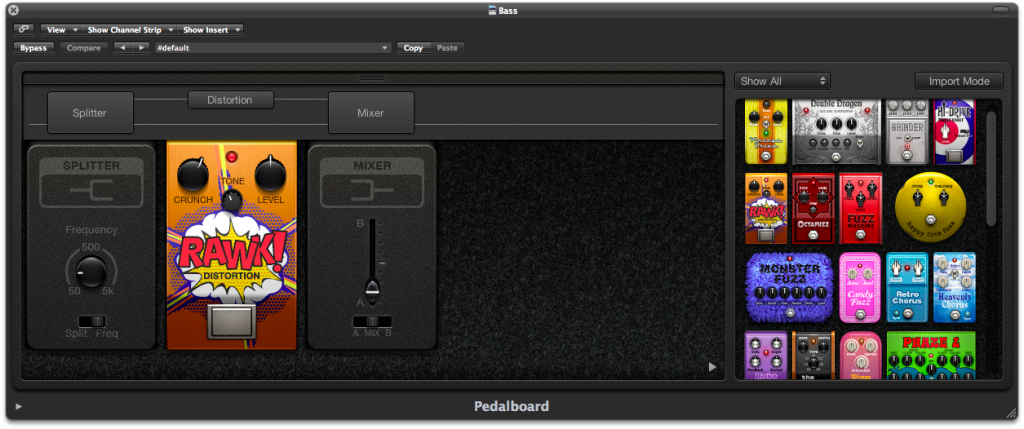This screenshot has width=1024, height=429.
Task: Click the Import Mode button
Action: (x=959, y=81)
